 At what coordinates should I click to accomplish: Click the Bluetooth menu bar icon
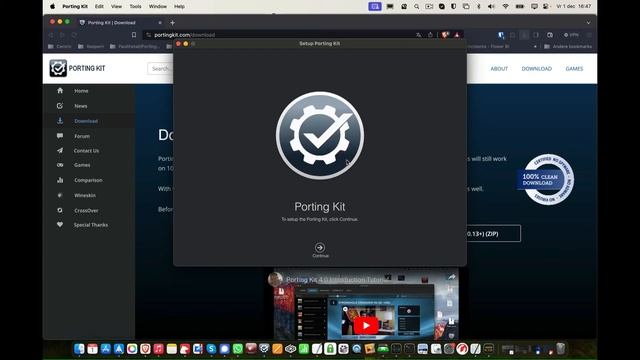tap(478, 7)
